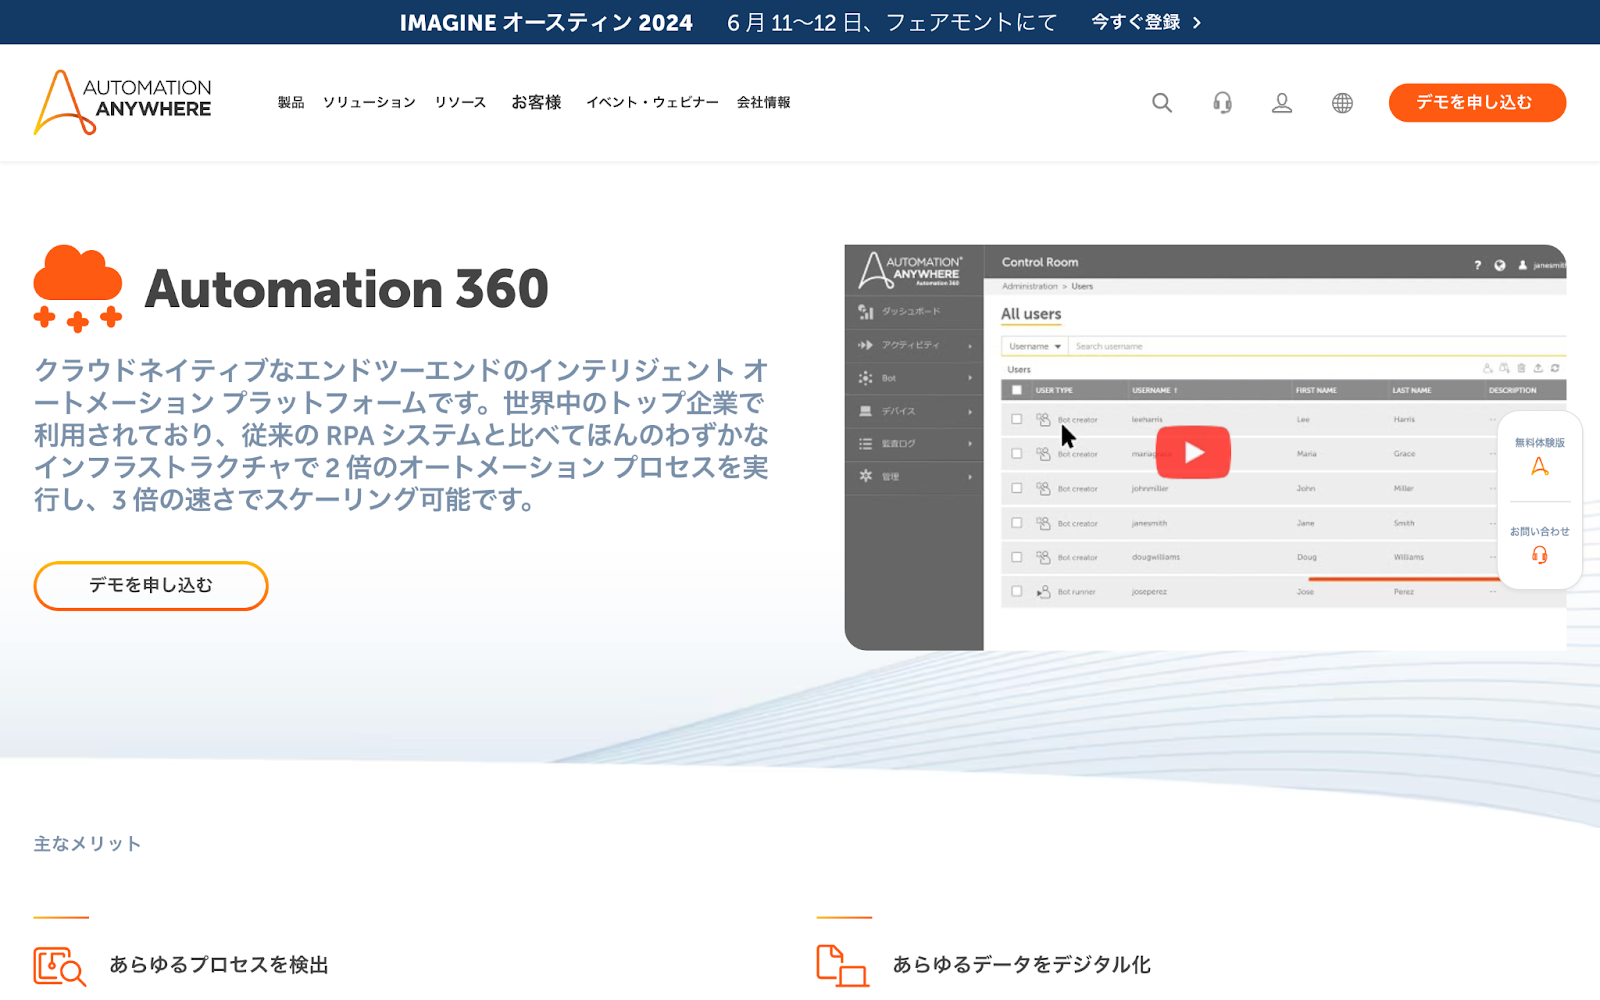This screenshot has width=1600, height=1000.
Task: Click the Automation Anywhere logo in header
Action: point(123,102)
